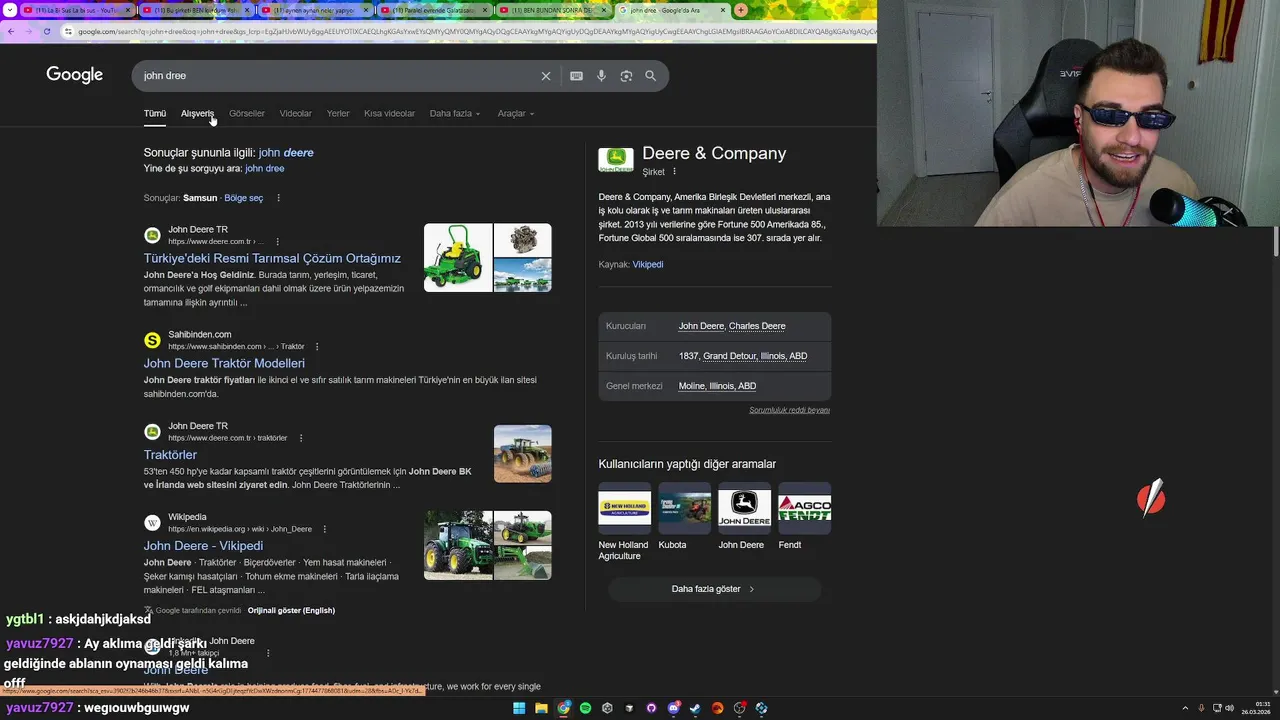The width and height of the screenshot is (1280, 720).
Task: Show hidden system tray icons
Action: point(1185,708)
